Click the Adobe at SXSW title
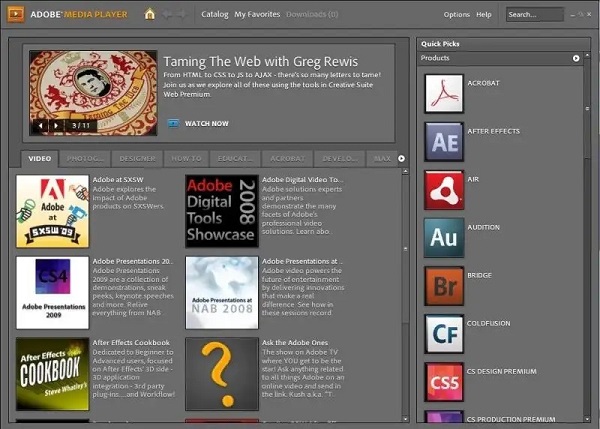This screenshot has height=429, width=600. pos(118,179)
